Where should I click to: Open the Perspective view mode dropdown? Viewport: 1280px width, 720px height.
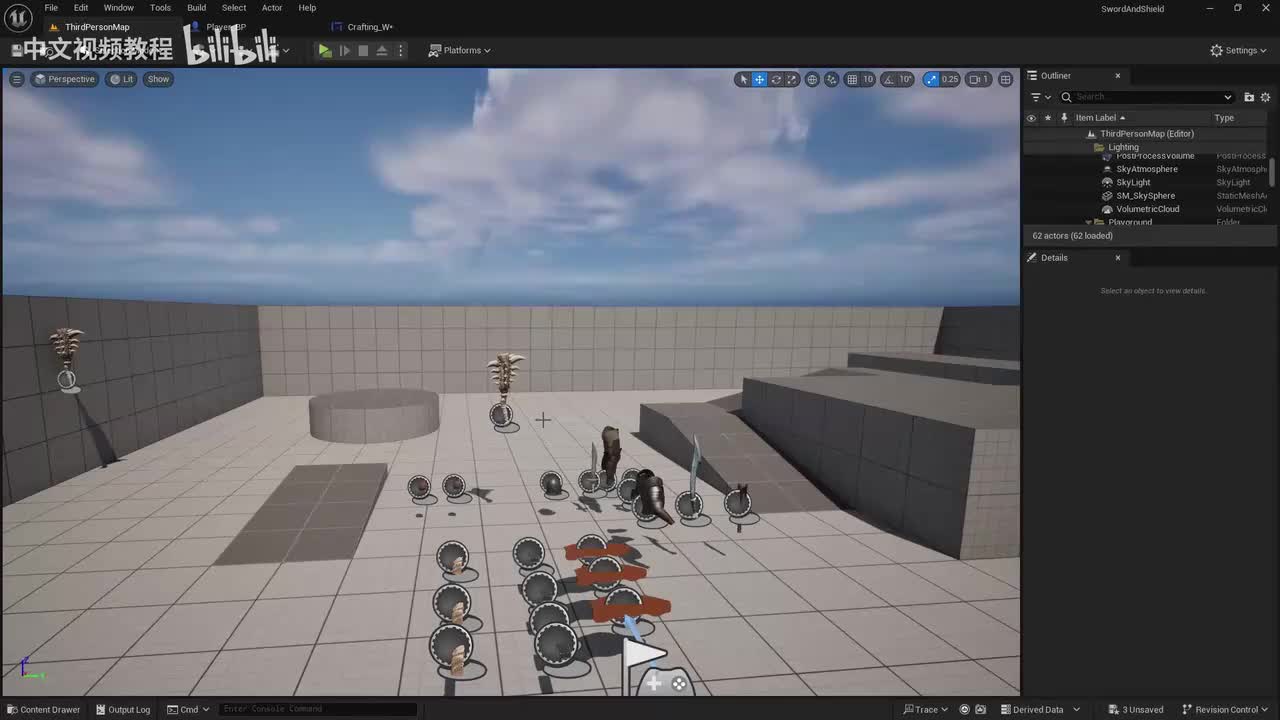64,79
